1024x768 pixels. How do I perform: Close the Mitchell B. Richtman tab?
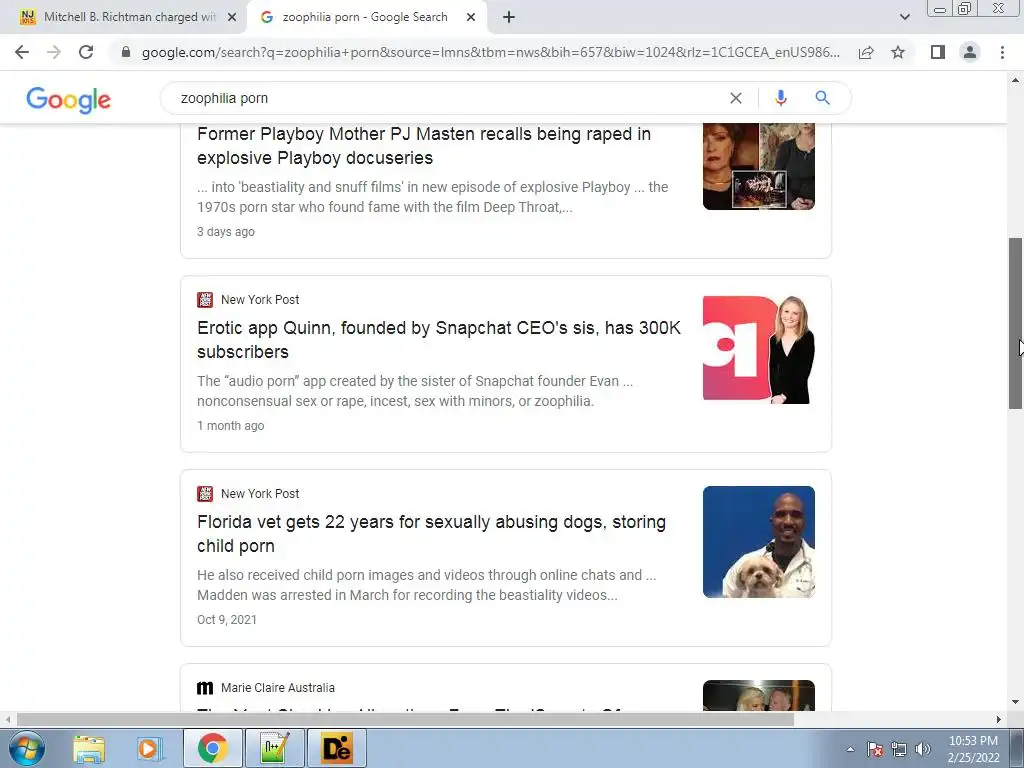pyautogui.click(x=232, y=18)
